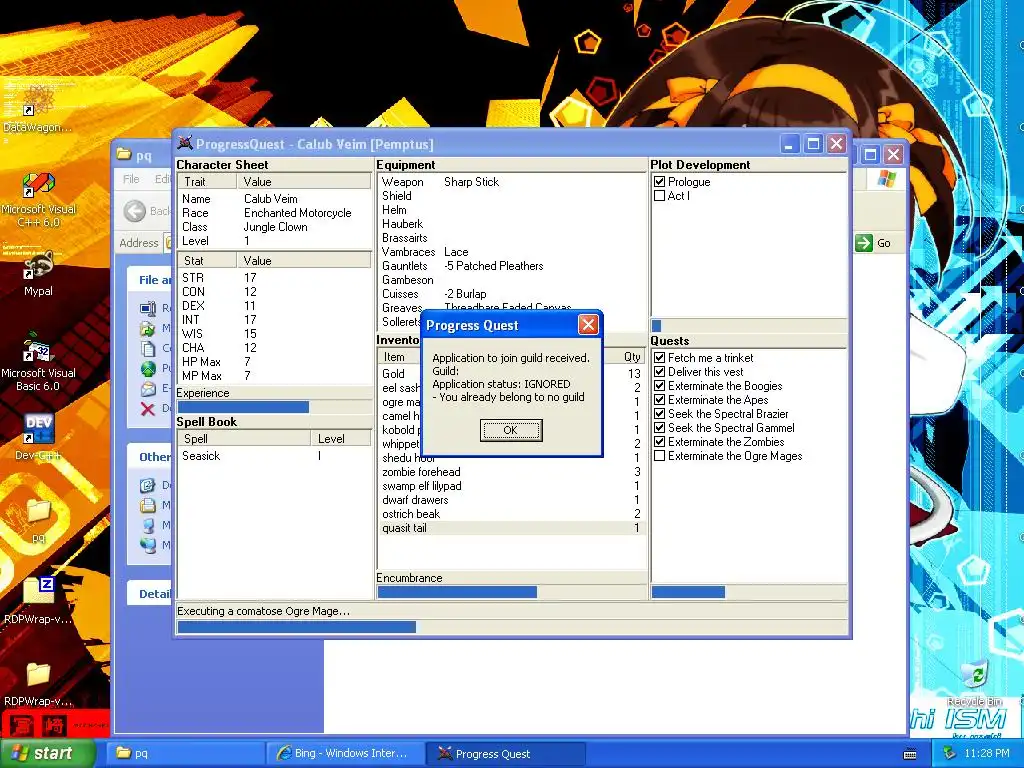
Task: Click the keyboard icon in system tray
Action: (x=910, y=754)
